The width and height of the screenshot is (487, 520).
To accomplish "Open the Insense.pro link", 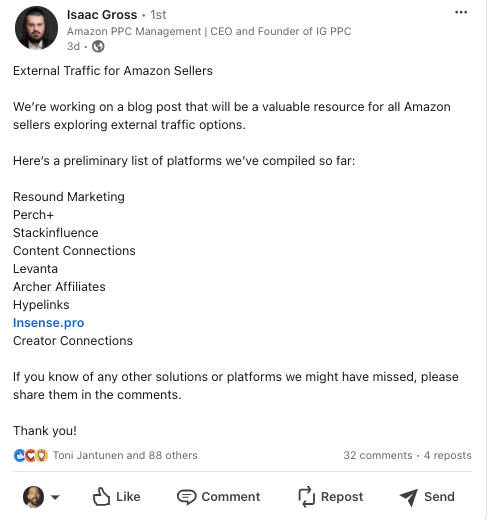I will coord(49,323).
